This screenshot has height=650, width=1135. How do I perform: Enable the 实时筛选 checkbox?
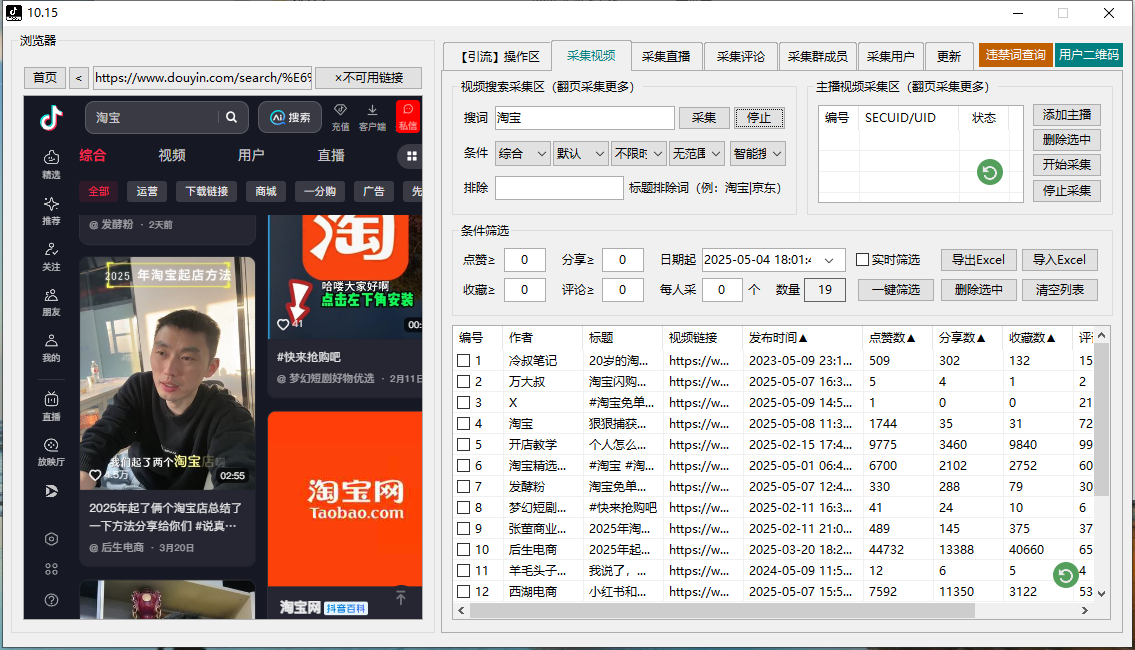point(863,260)
